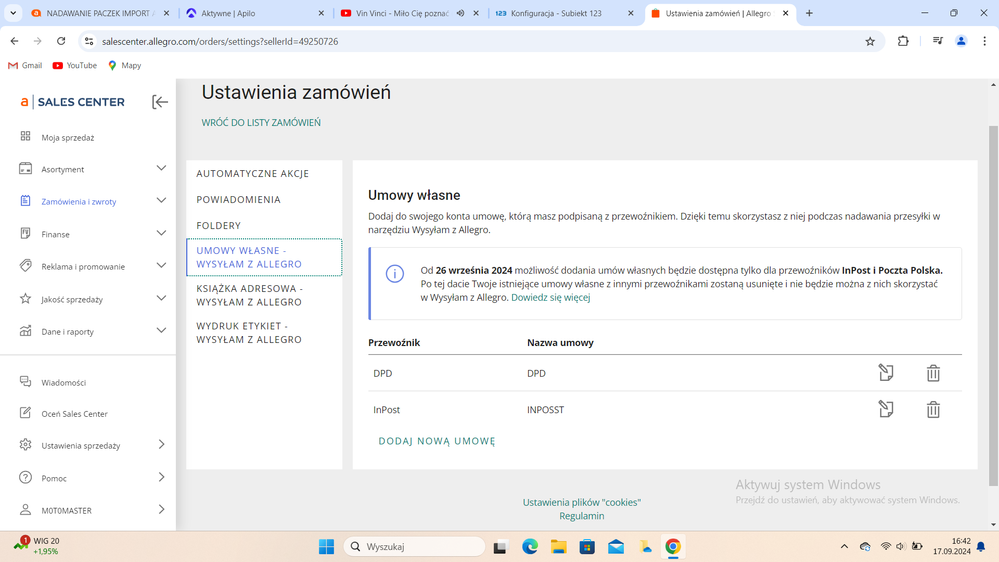This screenshot has width=999, height=562.
Task: Select Foldery settings tab
Action: [x=219, y=226]
